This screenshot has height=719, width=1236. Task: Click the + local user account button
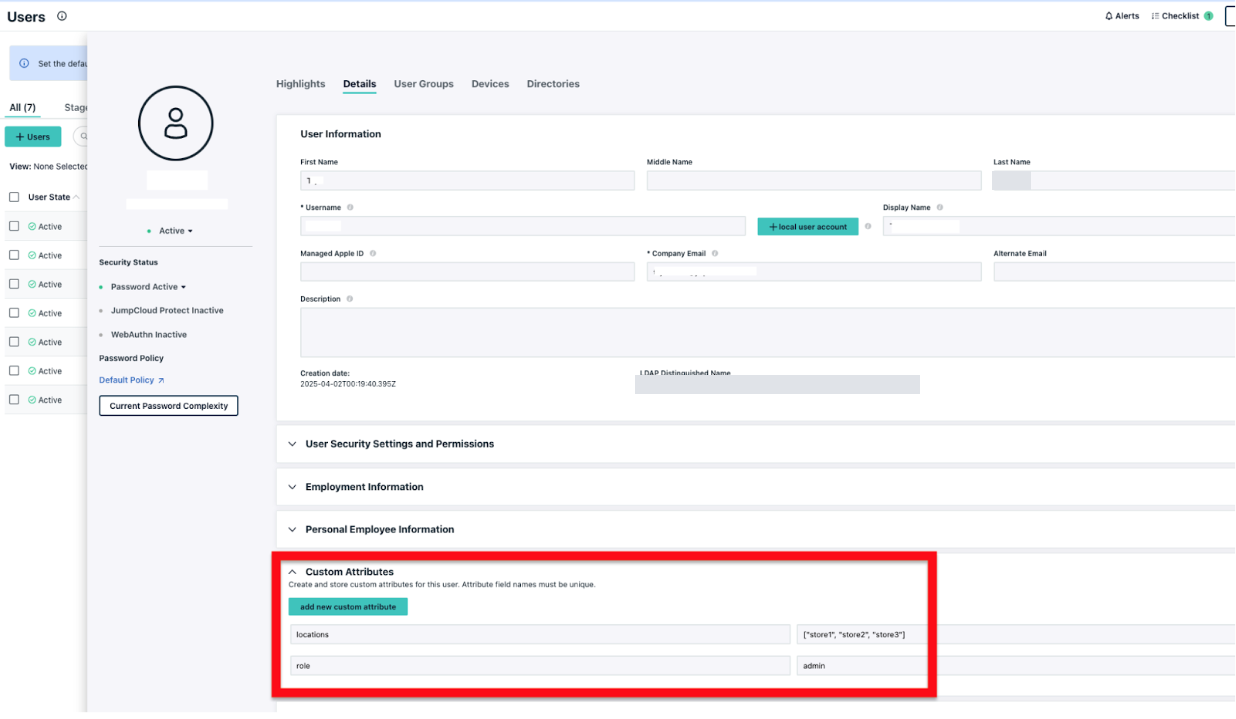(808, 227)
